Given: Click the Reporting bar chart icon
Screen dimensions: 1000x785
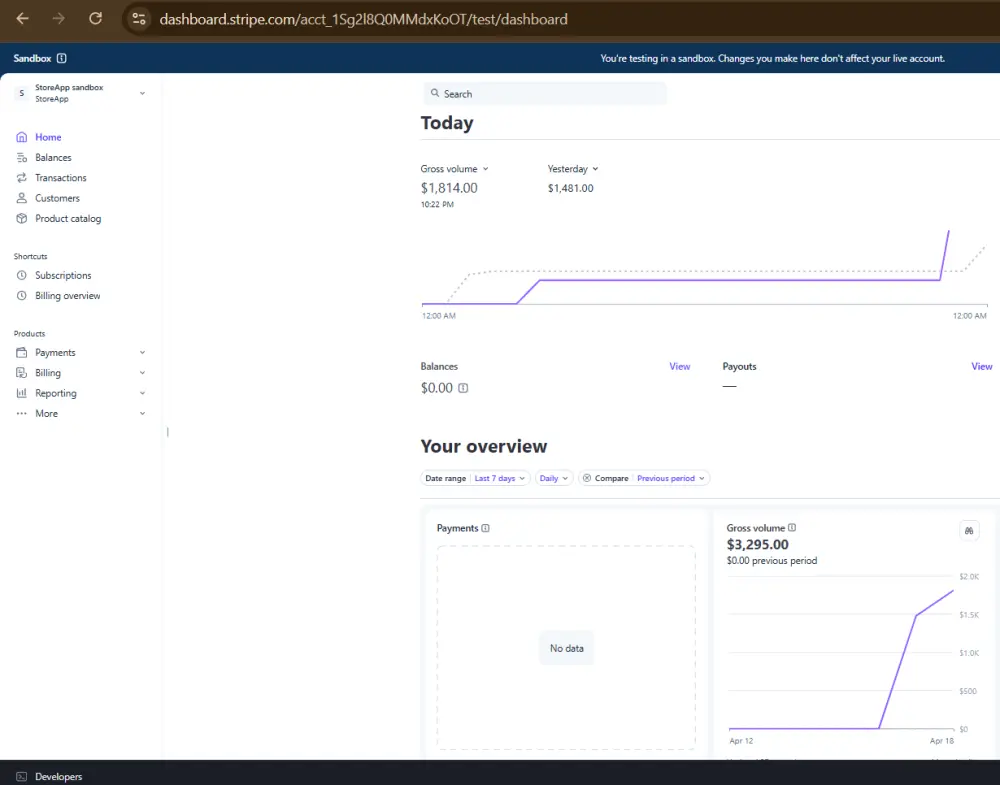Looking at the screenshot, I should click(x=22, y=393).
